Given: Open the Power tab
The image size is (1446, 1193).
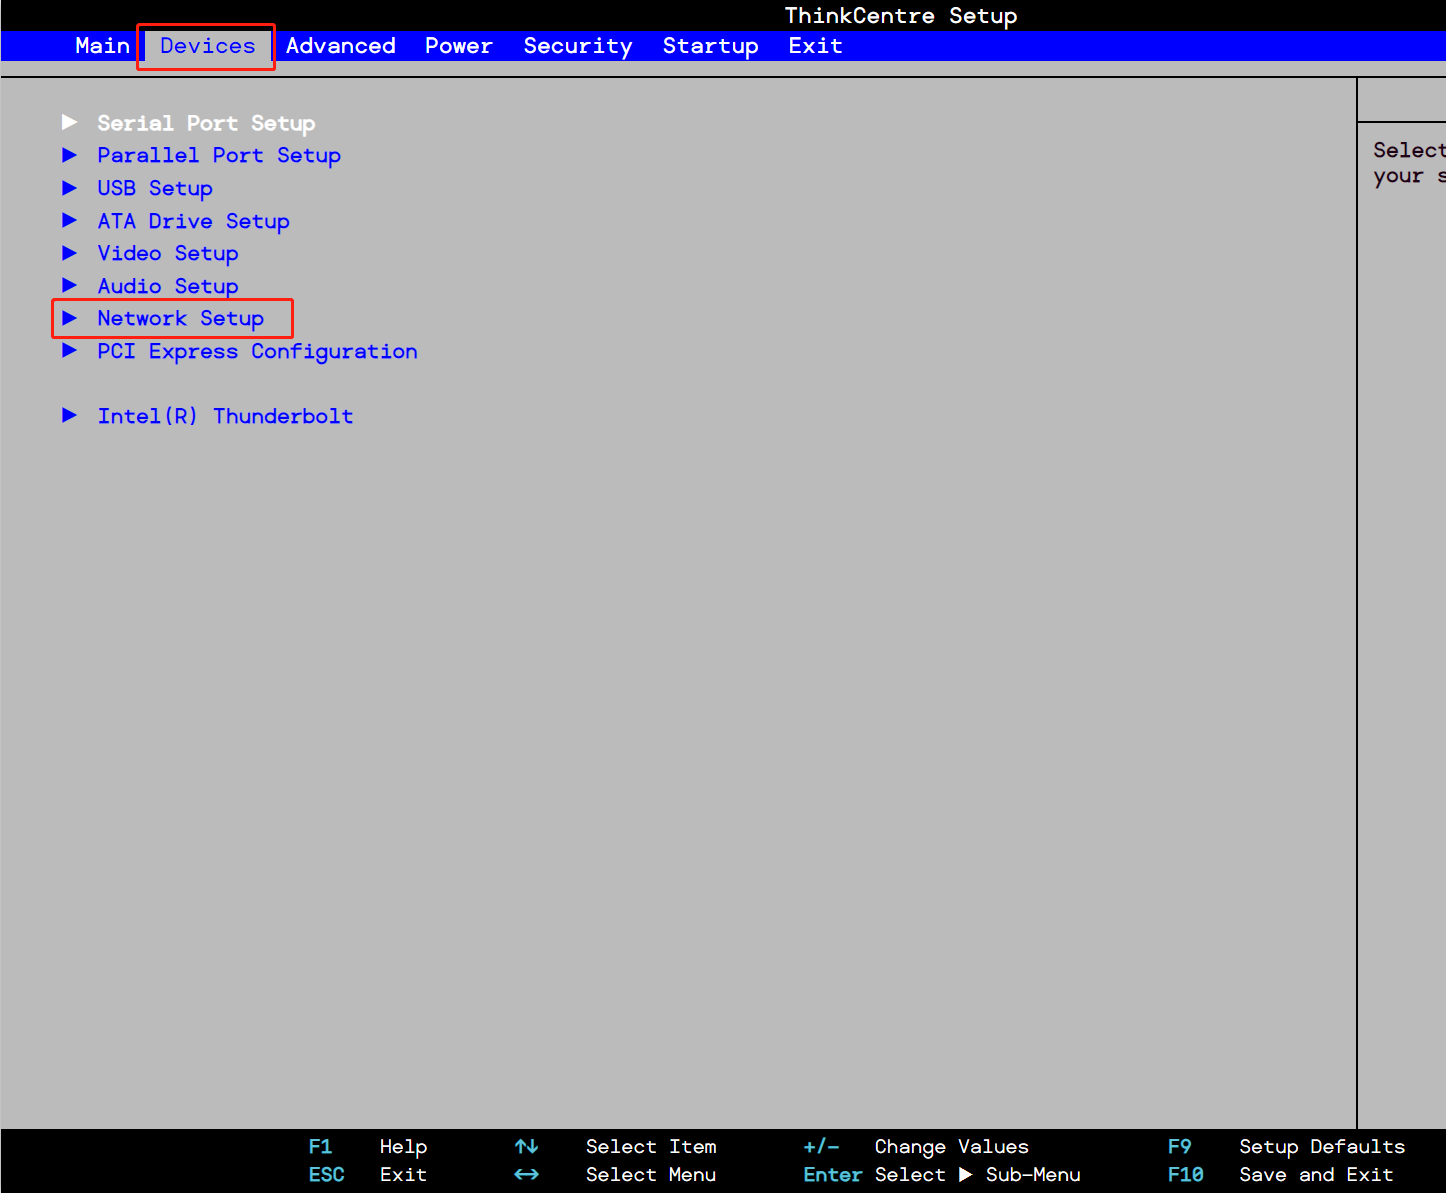Looking at the screenshot, I should click(x=458, y=46).
